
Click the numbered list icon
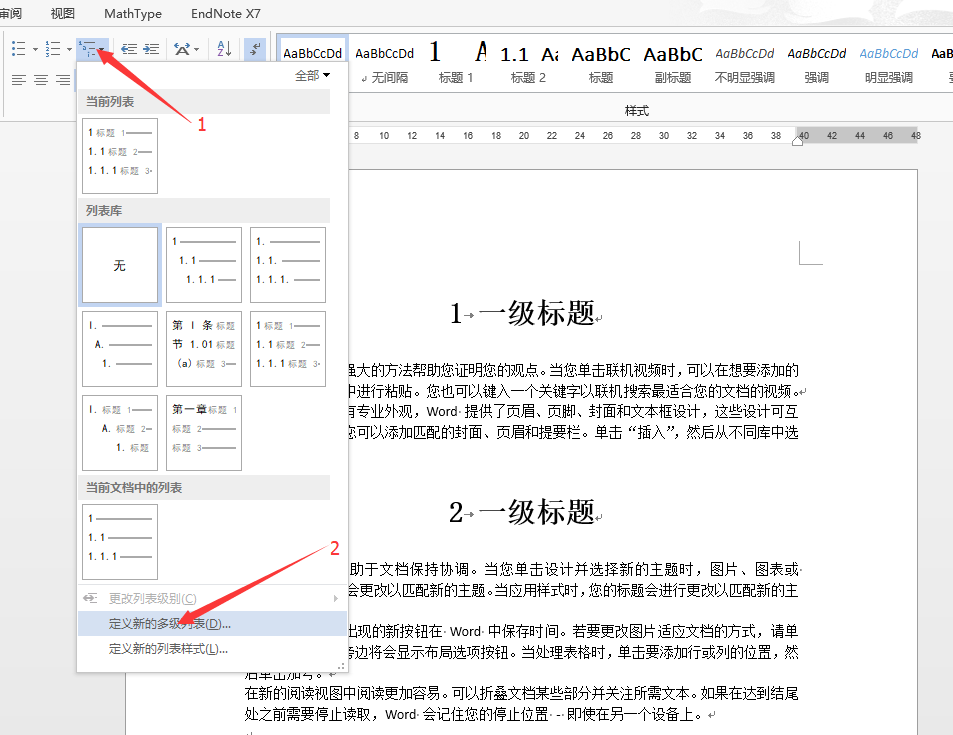(x=53, y=49)
